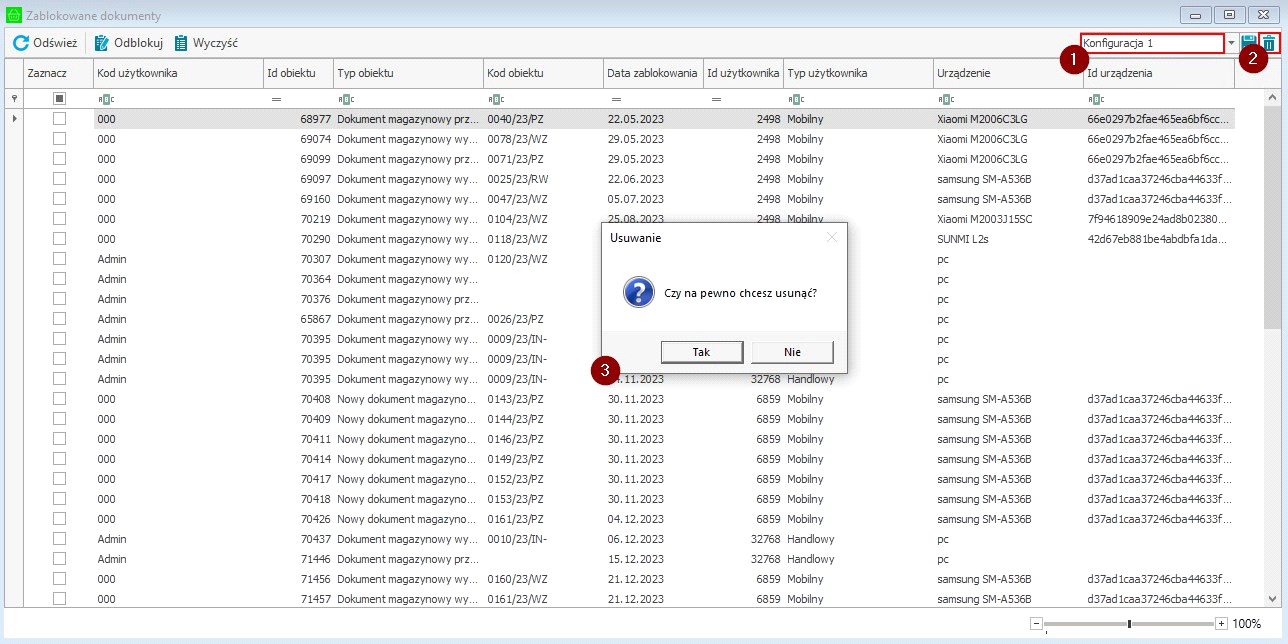1288x644 pixels.
Task: Confirm deletion with the Tak button
Action: [x=702, y=352]
